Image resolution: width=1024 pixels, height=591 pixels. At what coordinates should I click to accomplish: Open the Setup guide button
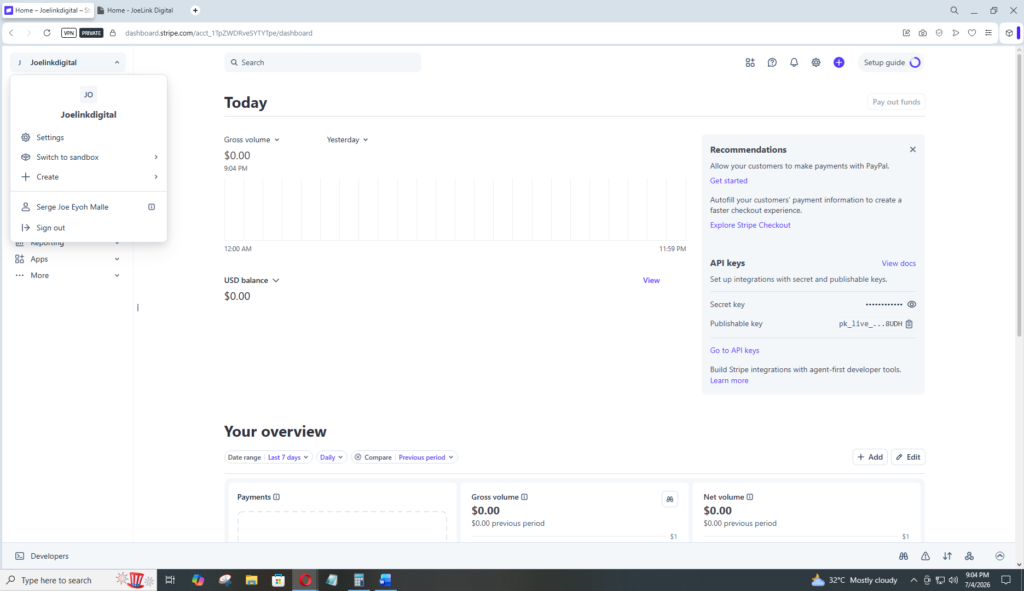[891, 63]
